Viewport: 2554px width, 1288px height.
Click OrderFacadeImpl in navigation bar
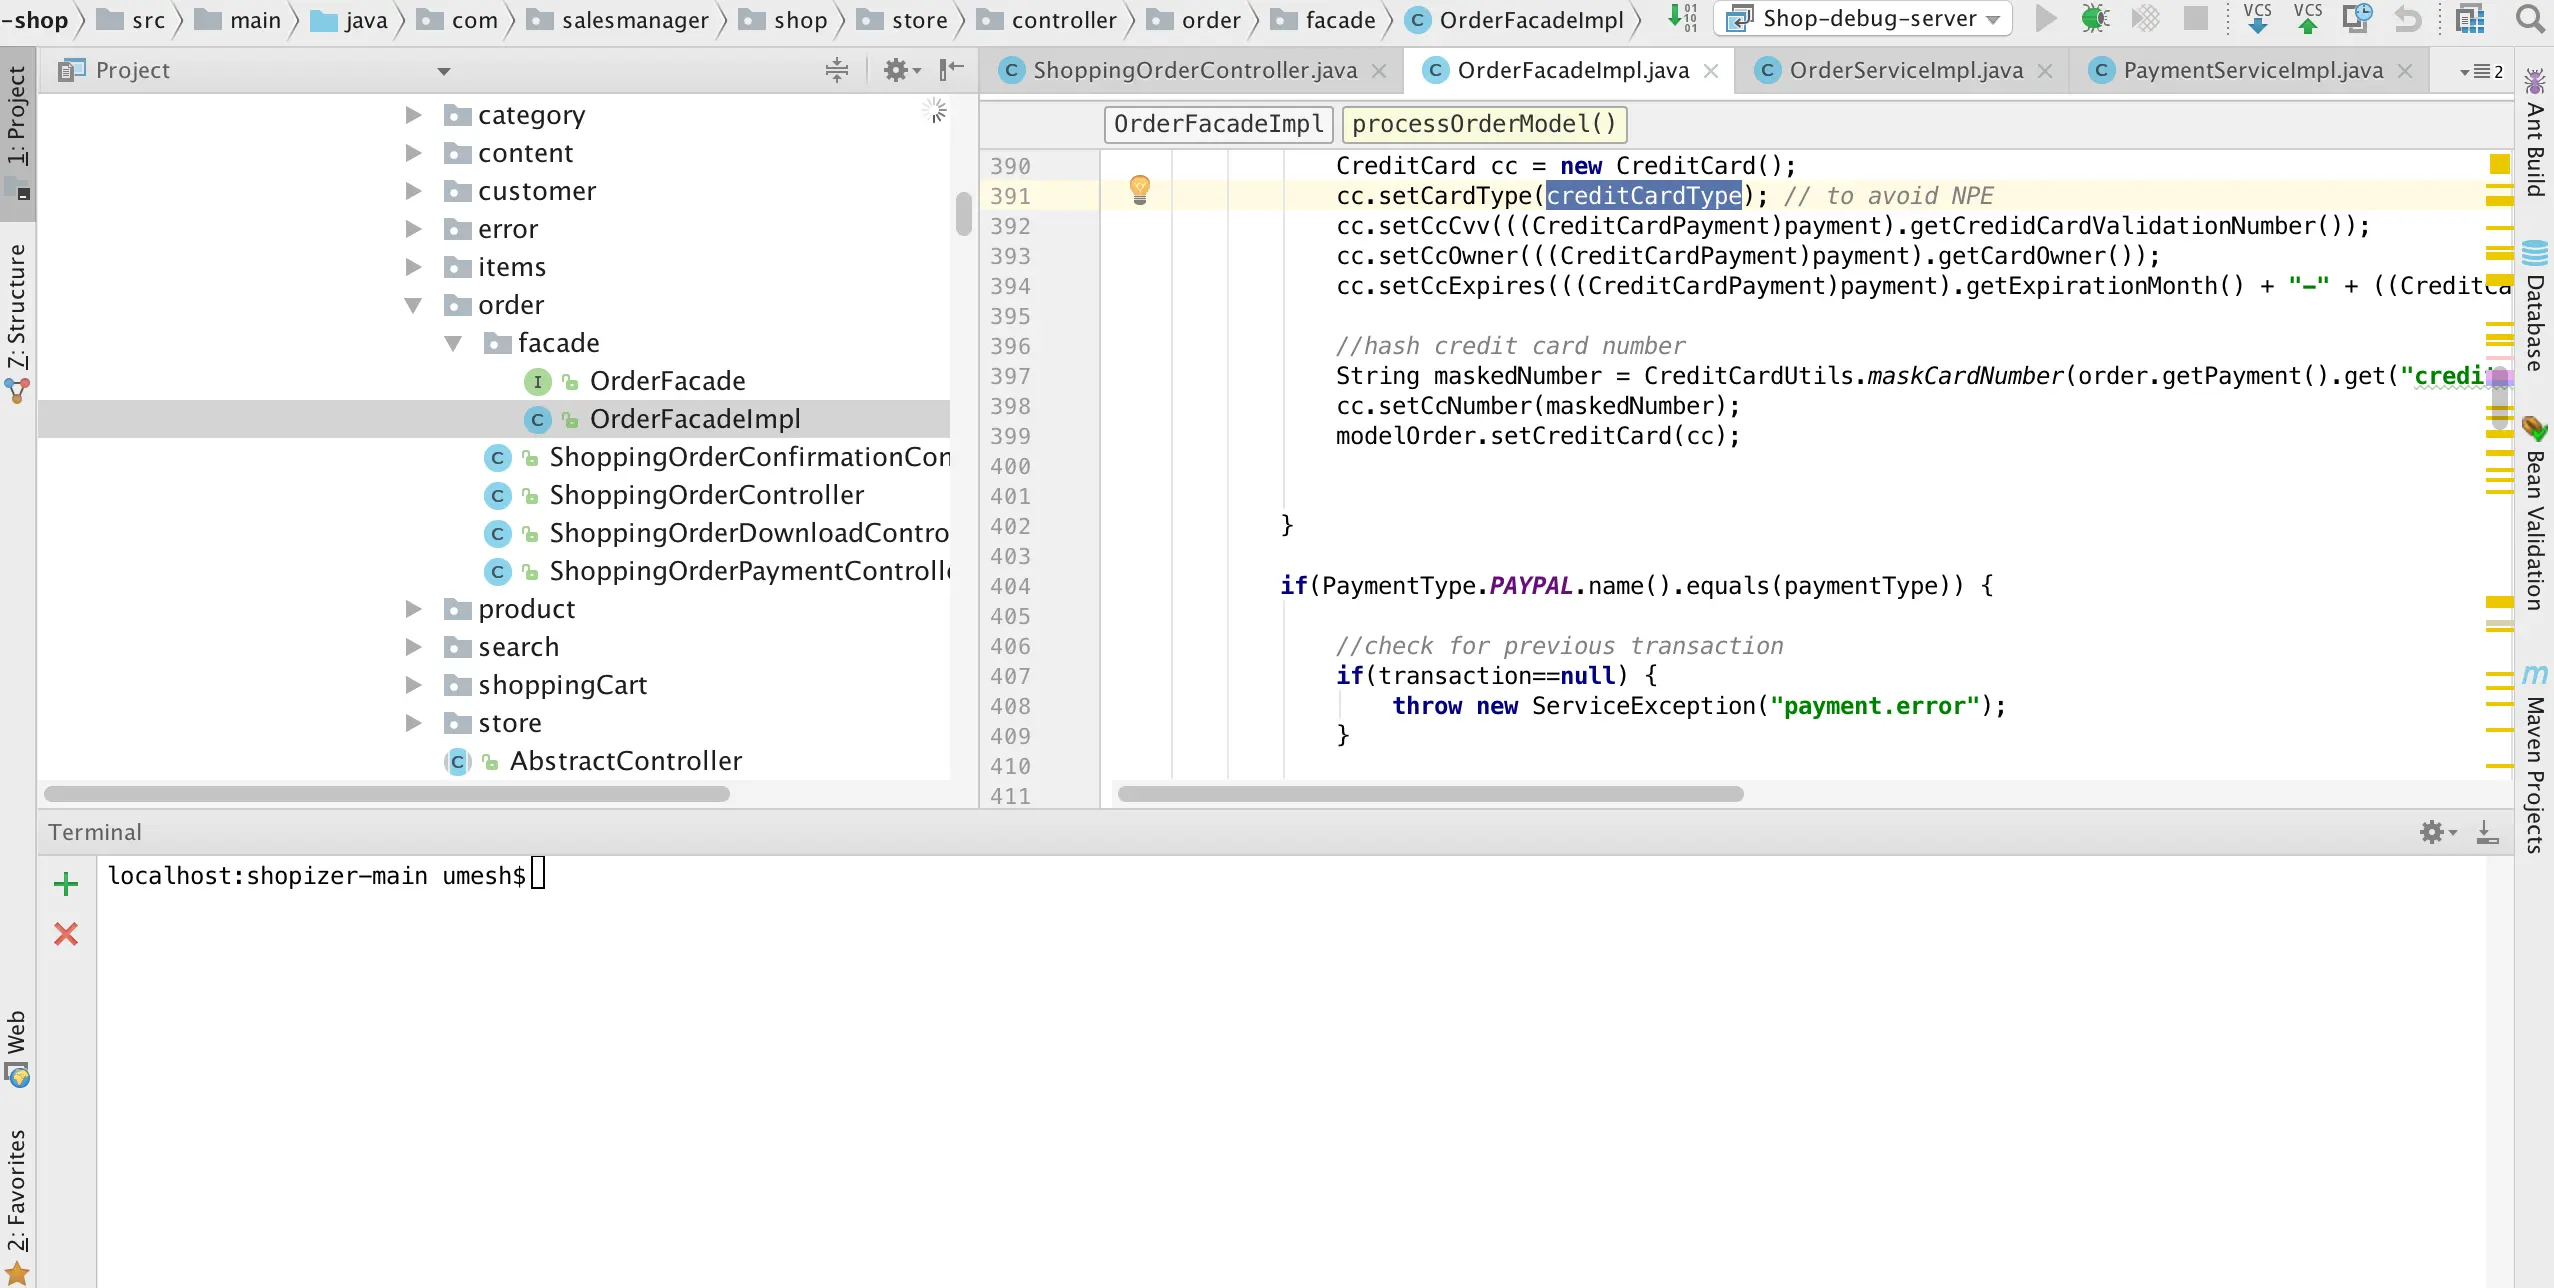1515,20
